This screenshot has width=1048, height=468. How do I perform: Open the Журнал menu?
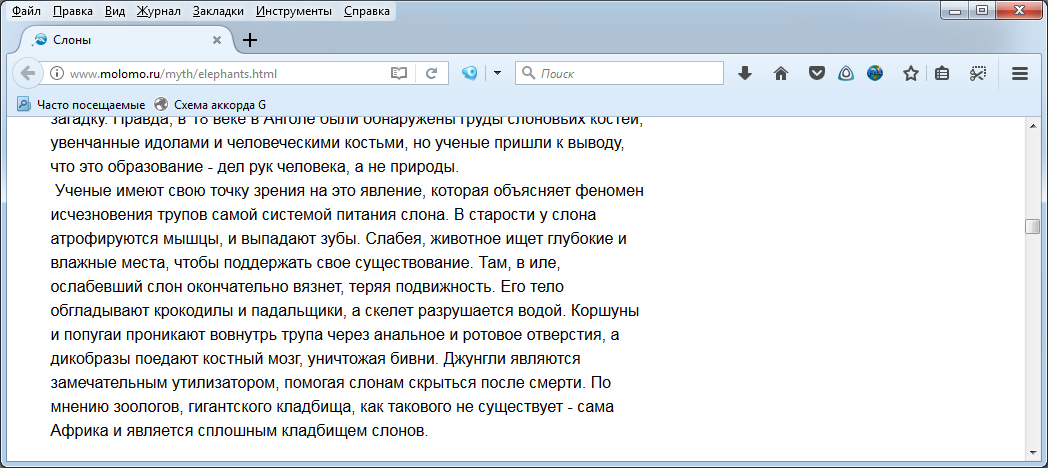(159, 12)
